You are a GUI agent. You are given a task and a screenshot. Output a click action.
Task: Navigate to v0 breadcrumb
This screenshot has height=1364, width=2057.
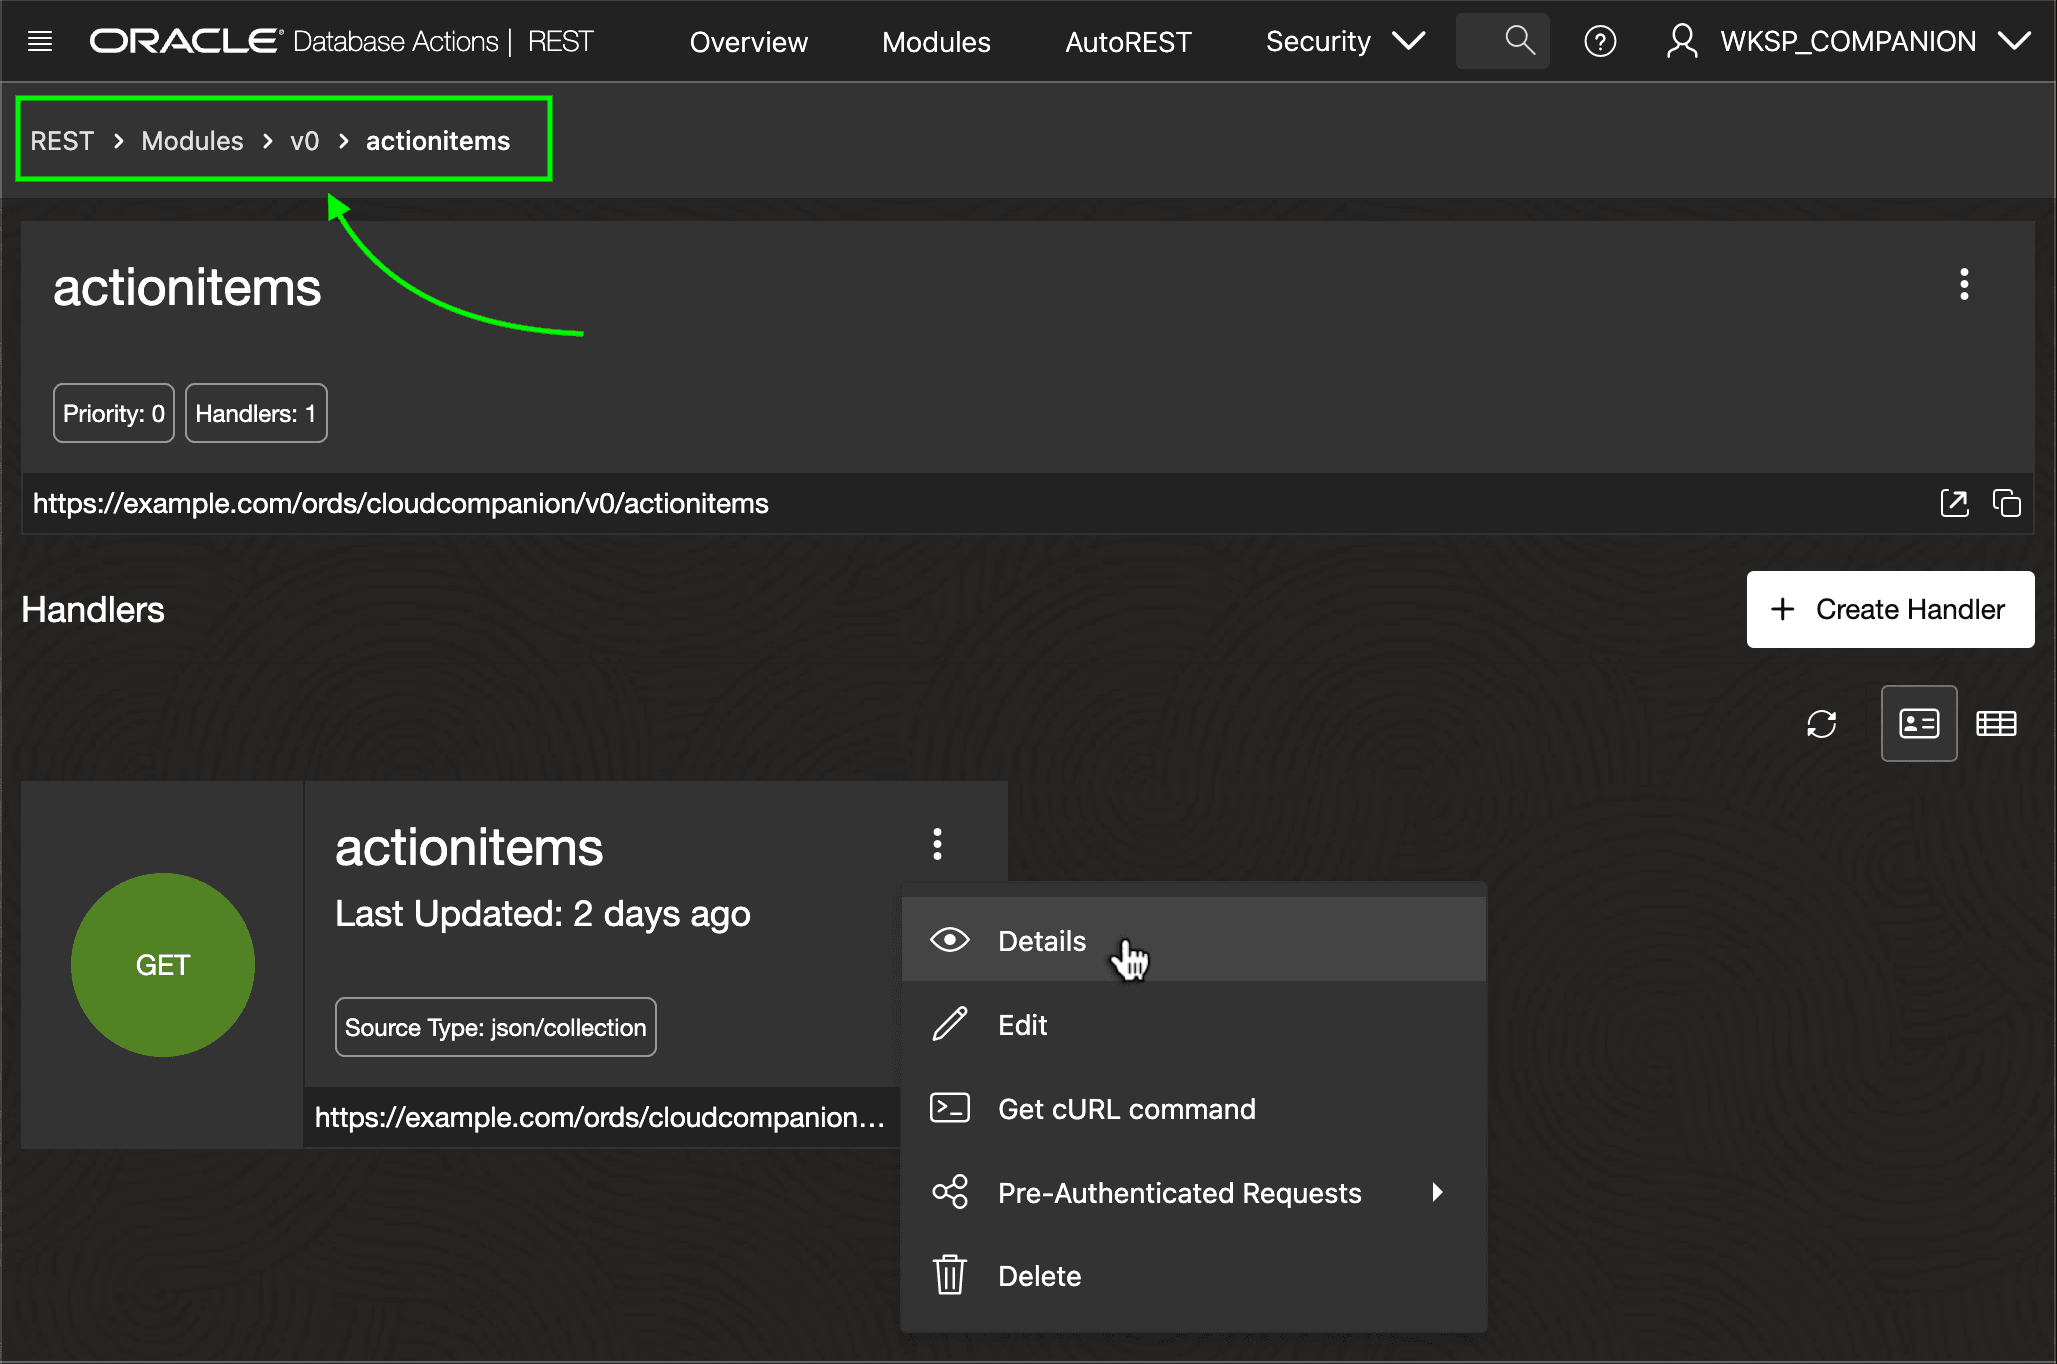click(x=304, y=141)
